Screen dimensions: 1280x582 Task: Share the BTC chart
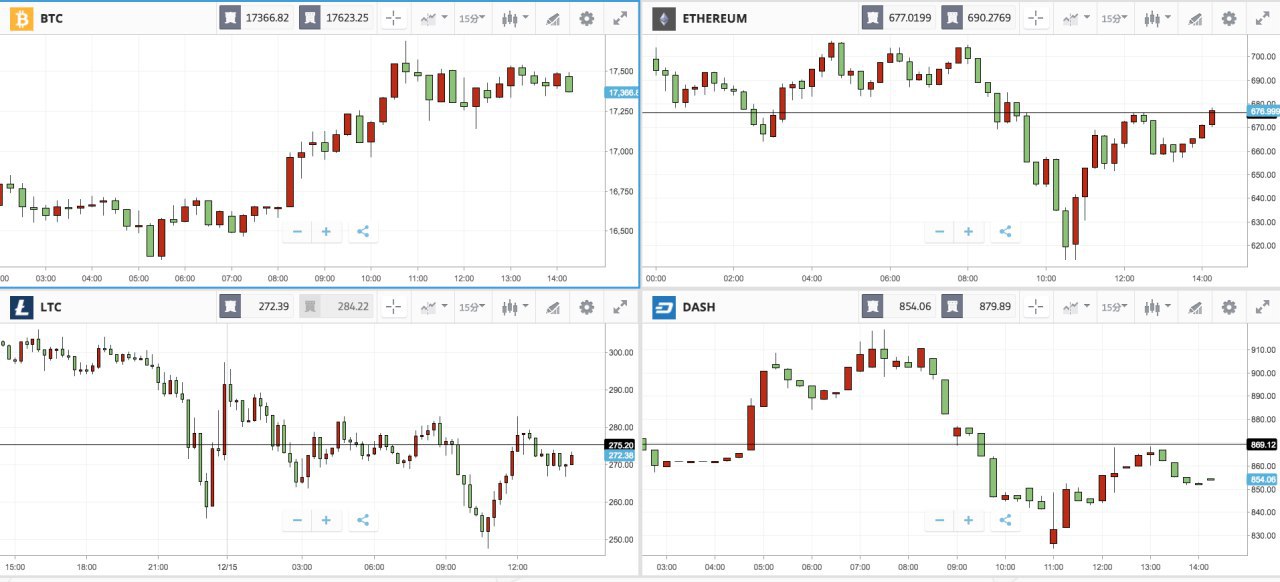362,232
